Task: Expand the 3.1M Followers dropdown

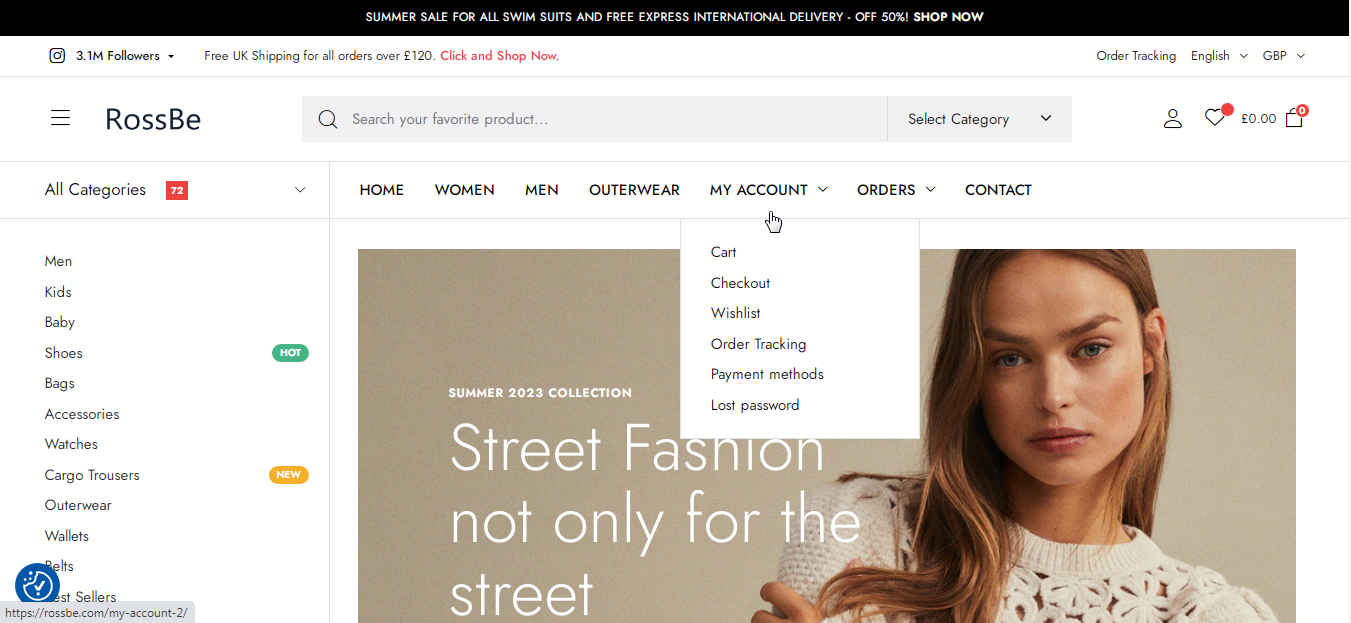Action: (125, 56)
